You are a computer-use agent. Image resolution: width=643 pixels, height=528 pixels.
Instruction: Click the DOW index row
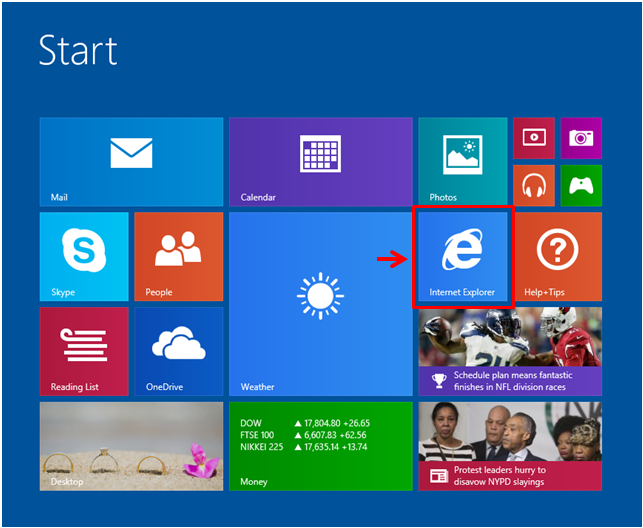point(305,423)
